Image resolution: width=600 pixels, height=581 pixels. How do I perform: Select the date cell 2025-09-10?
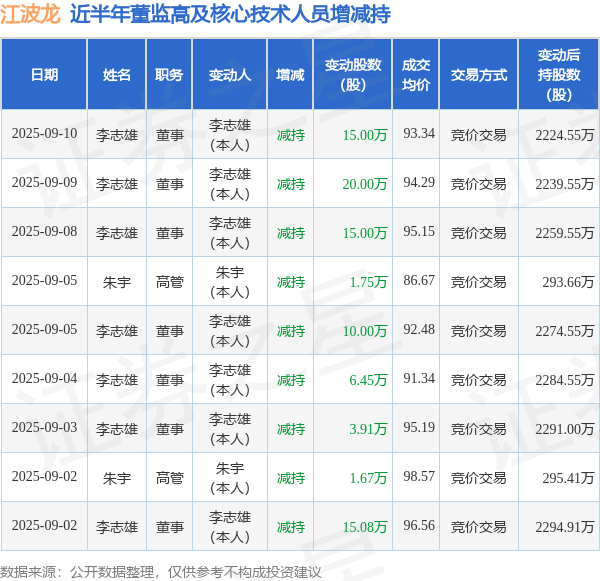(44, 134)
